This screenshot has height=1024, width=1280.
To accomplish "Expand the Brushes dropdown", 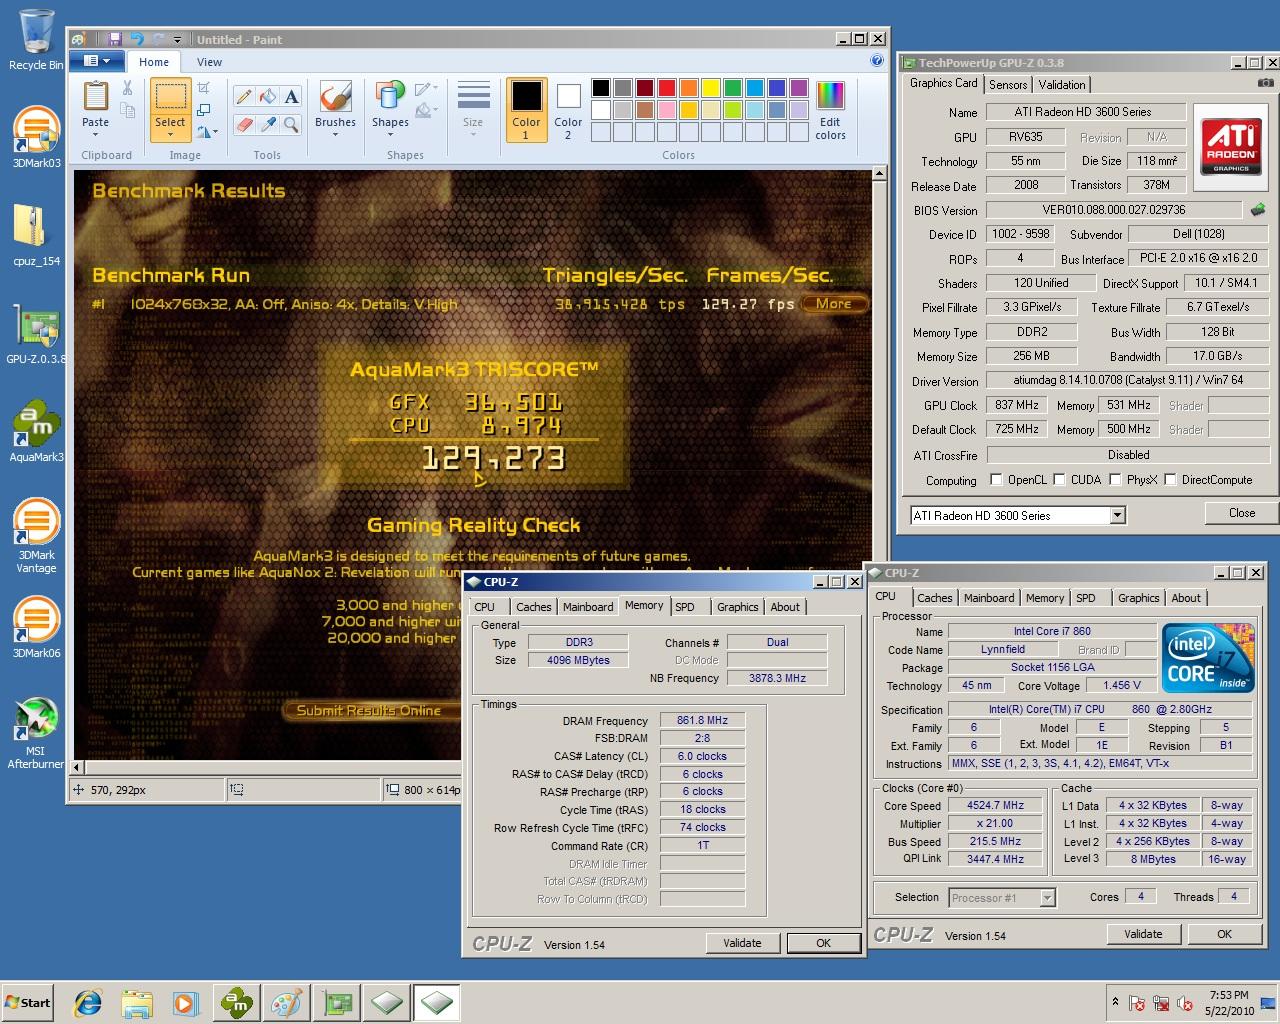I will [335, 135].
